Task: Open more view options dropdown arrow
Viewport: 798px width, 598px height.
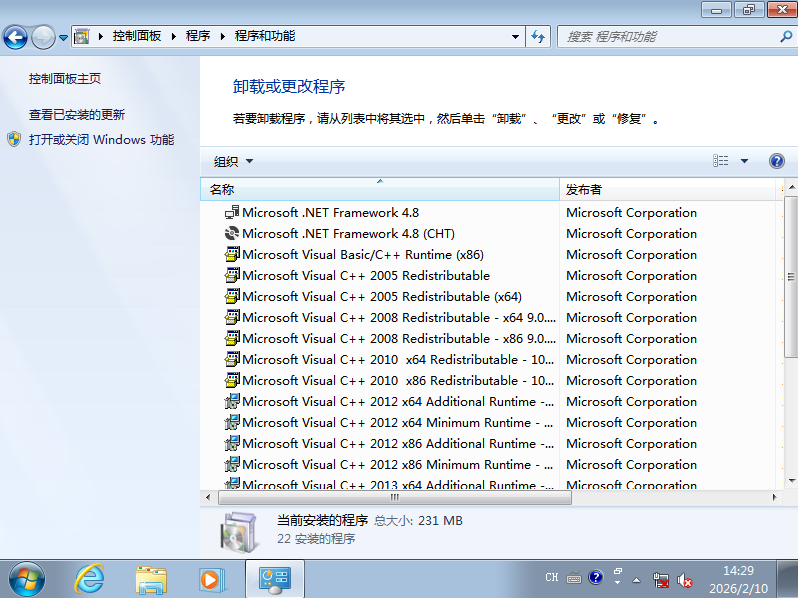Action: (x=744, y=161)
